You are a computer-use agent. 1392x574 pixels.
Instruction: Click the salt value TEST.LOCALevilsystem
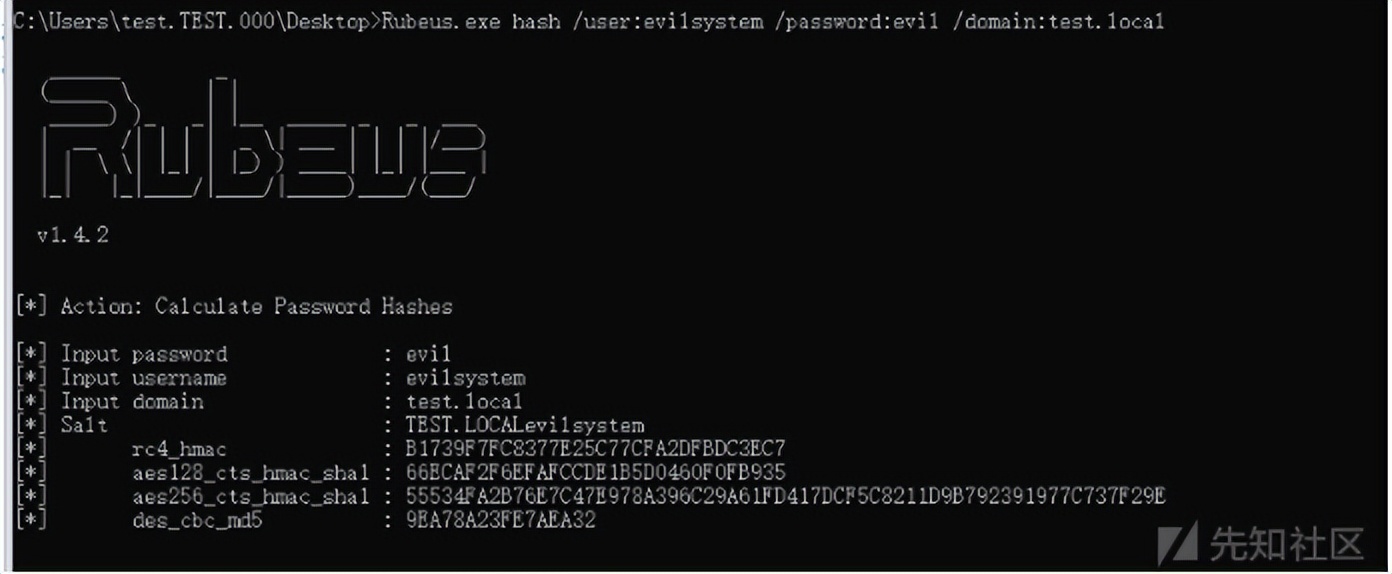(525, 426)
